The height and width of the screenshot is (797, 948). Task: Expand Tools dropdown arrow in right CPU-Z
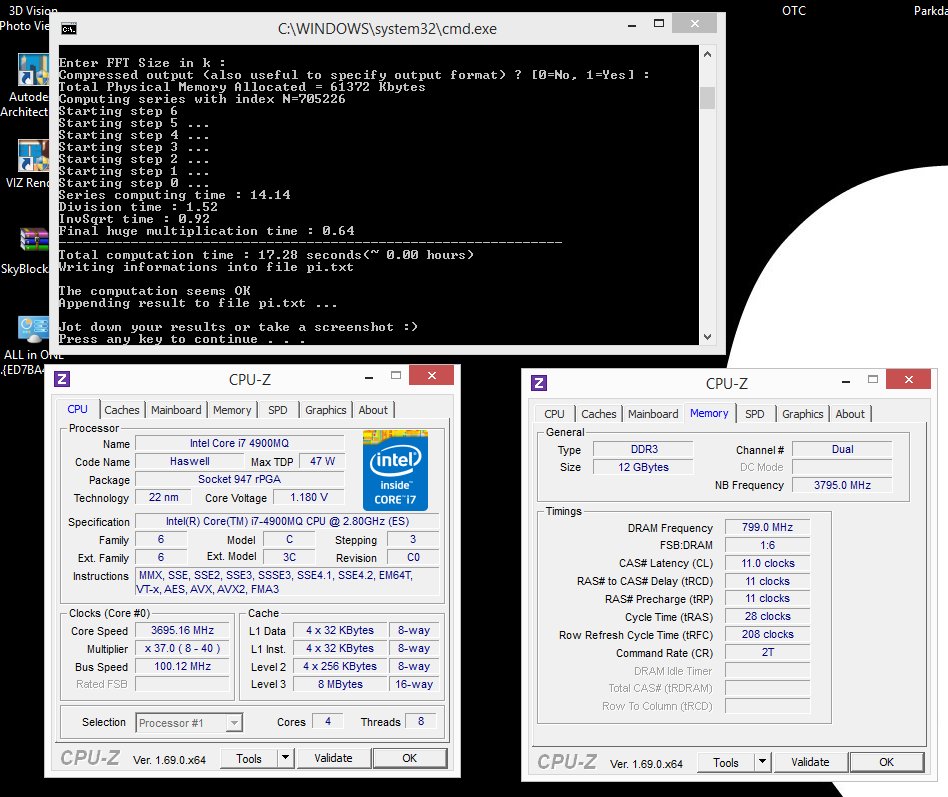(x=762, y=762)
